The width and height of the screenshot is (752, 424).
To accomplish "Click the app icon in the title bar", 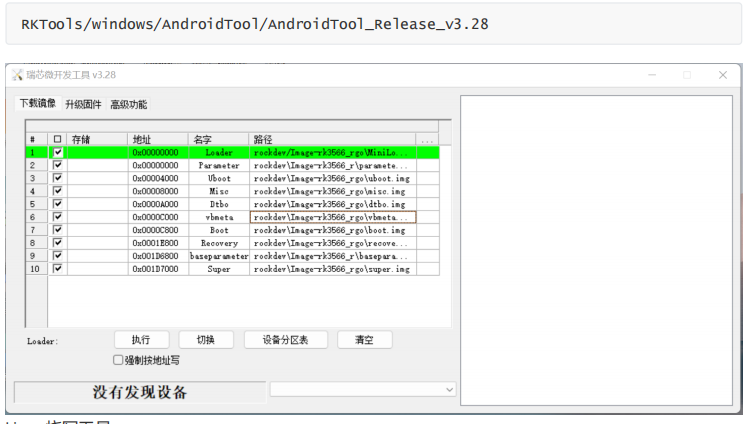I will [16, 75].
